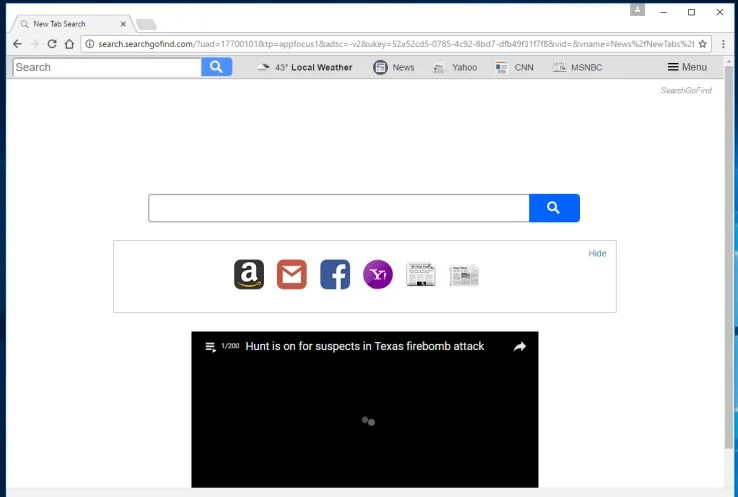Open the CNN toolbar link

tap(514, 68)
